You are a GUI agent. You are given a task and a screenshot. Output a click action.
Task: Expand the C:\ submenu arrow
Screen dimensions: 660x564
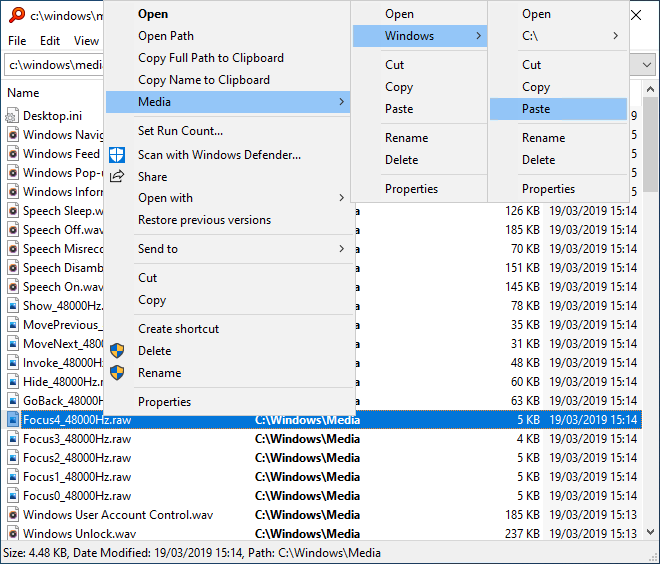point(615,36)
